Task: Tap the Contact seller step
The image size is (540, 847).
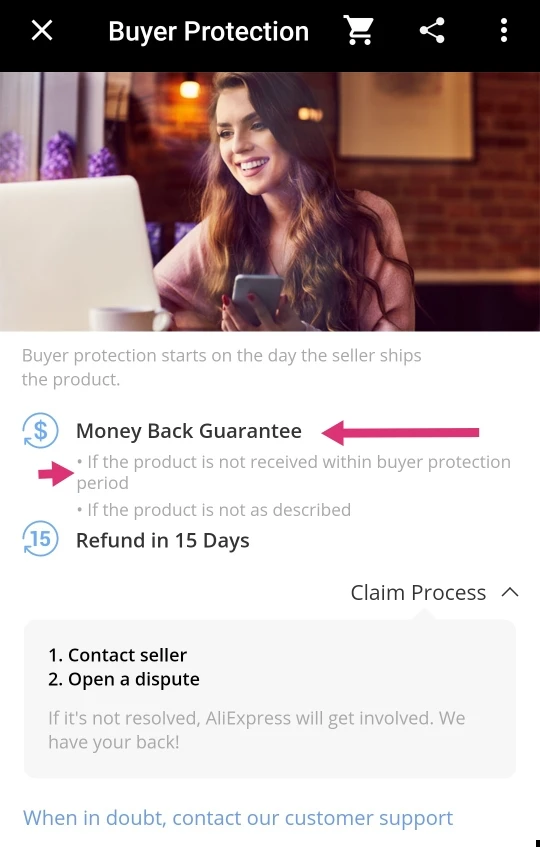Action: point(117,655)
